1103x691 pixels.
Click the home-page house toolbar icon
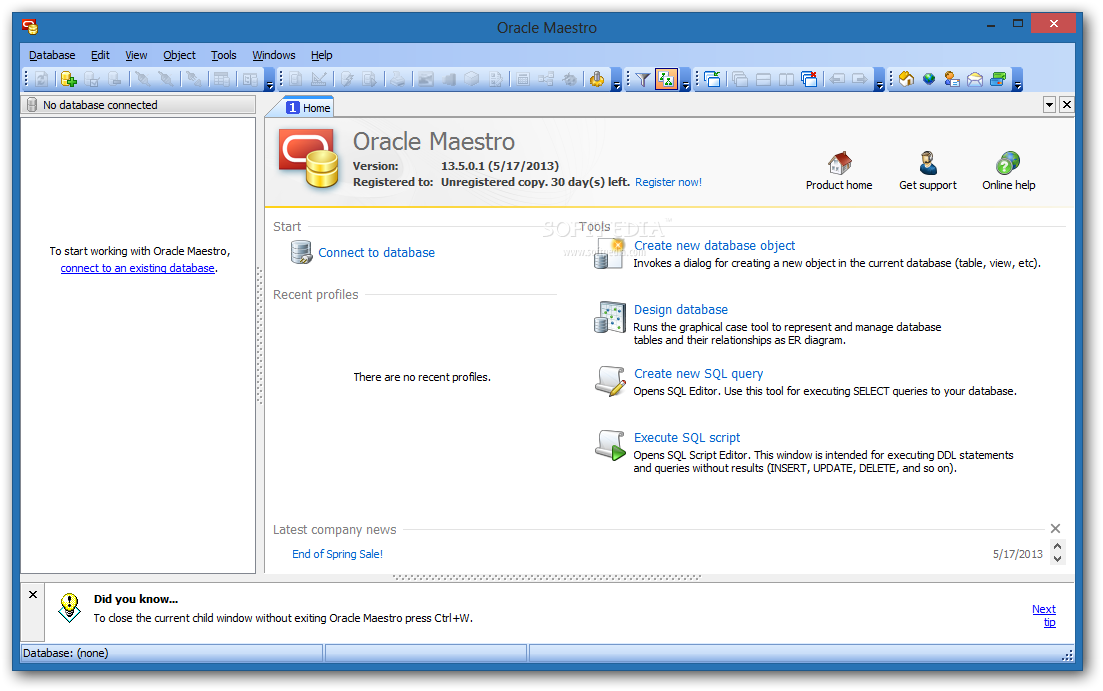click(907, 80)
